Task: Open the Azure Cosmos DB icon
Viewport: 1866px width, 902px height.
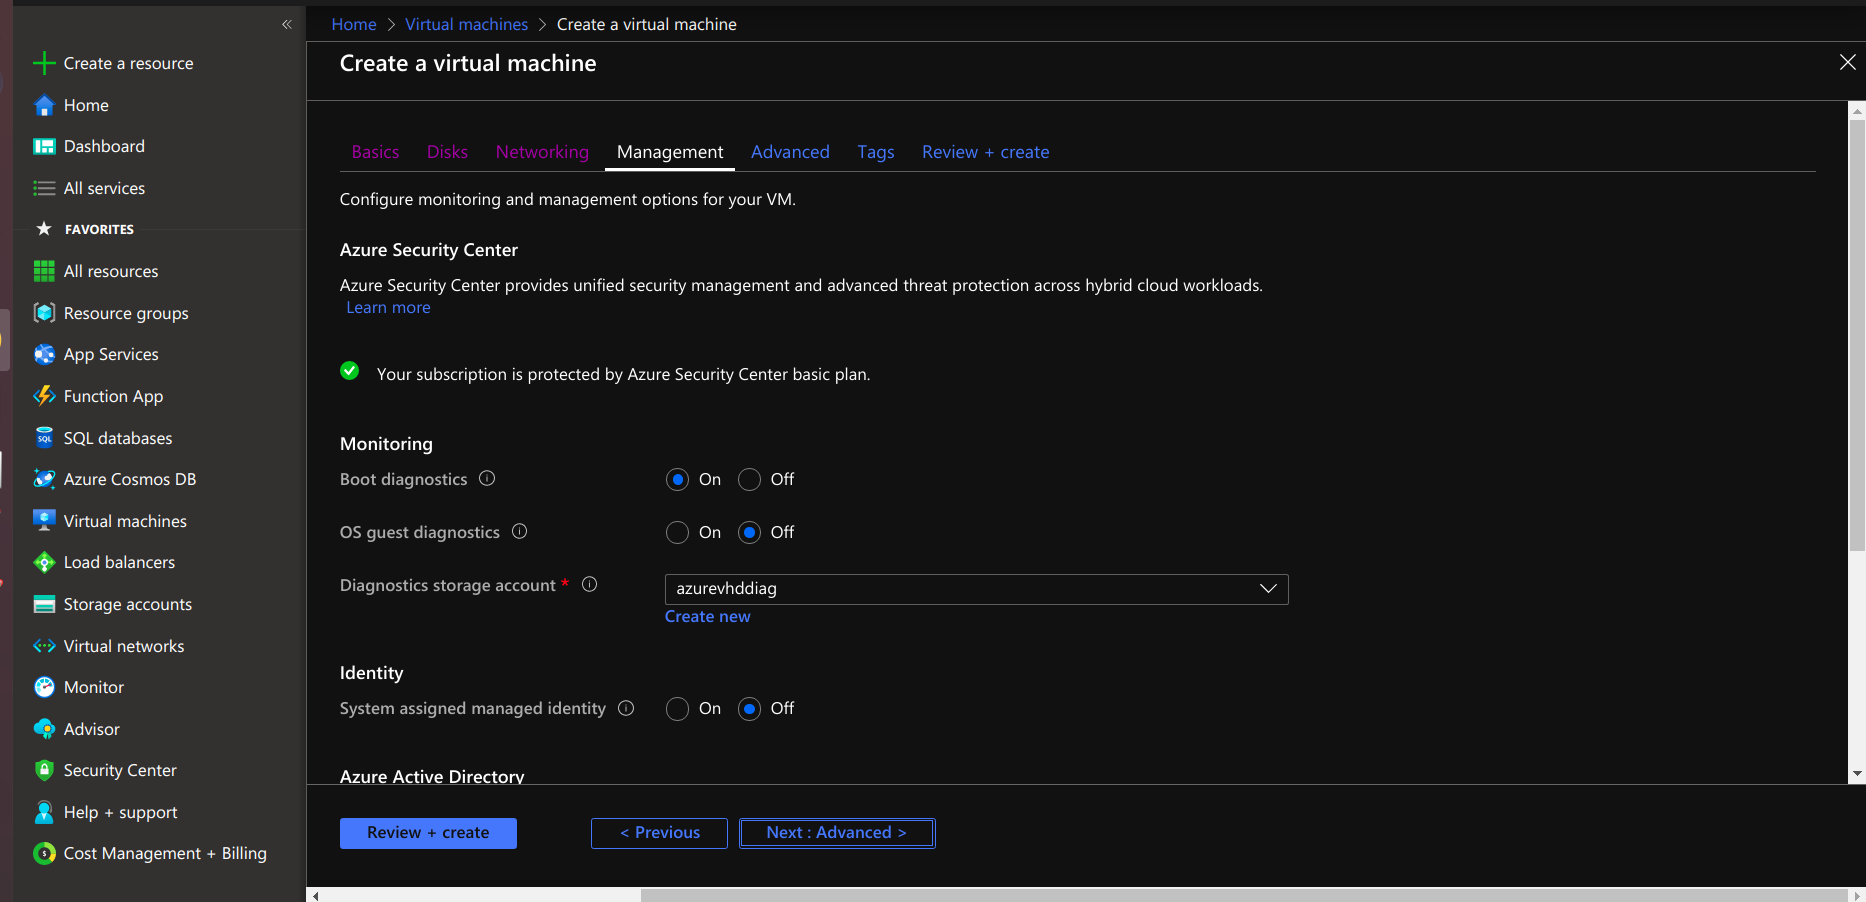Action: click(44, 479)
